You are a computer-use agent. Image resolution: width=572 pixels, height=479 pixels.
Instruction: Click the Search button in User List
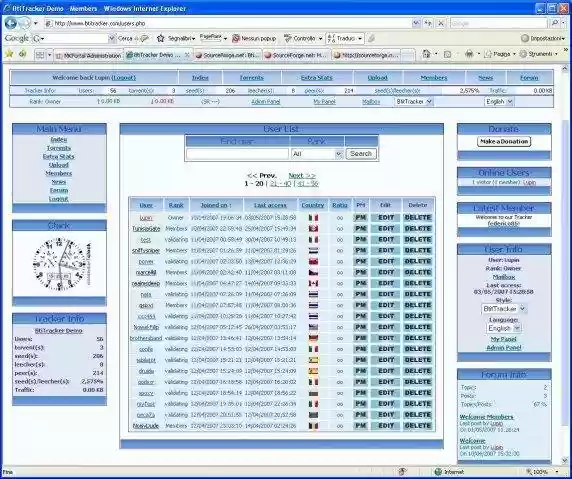361,154
